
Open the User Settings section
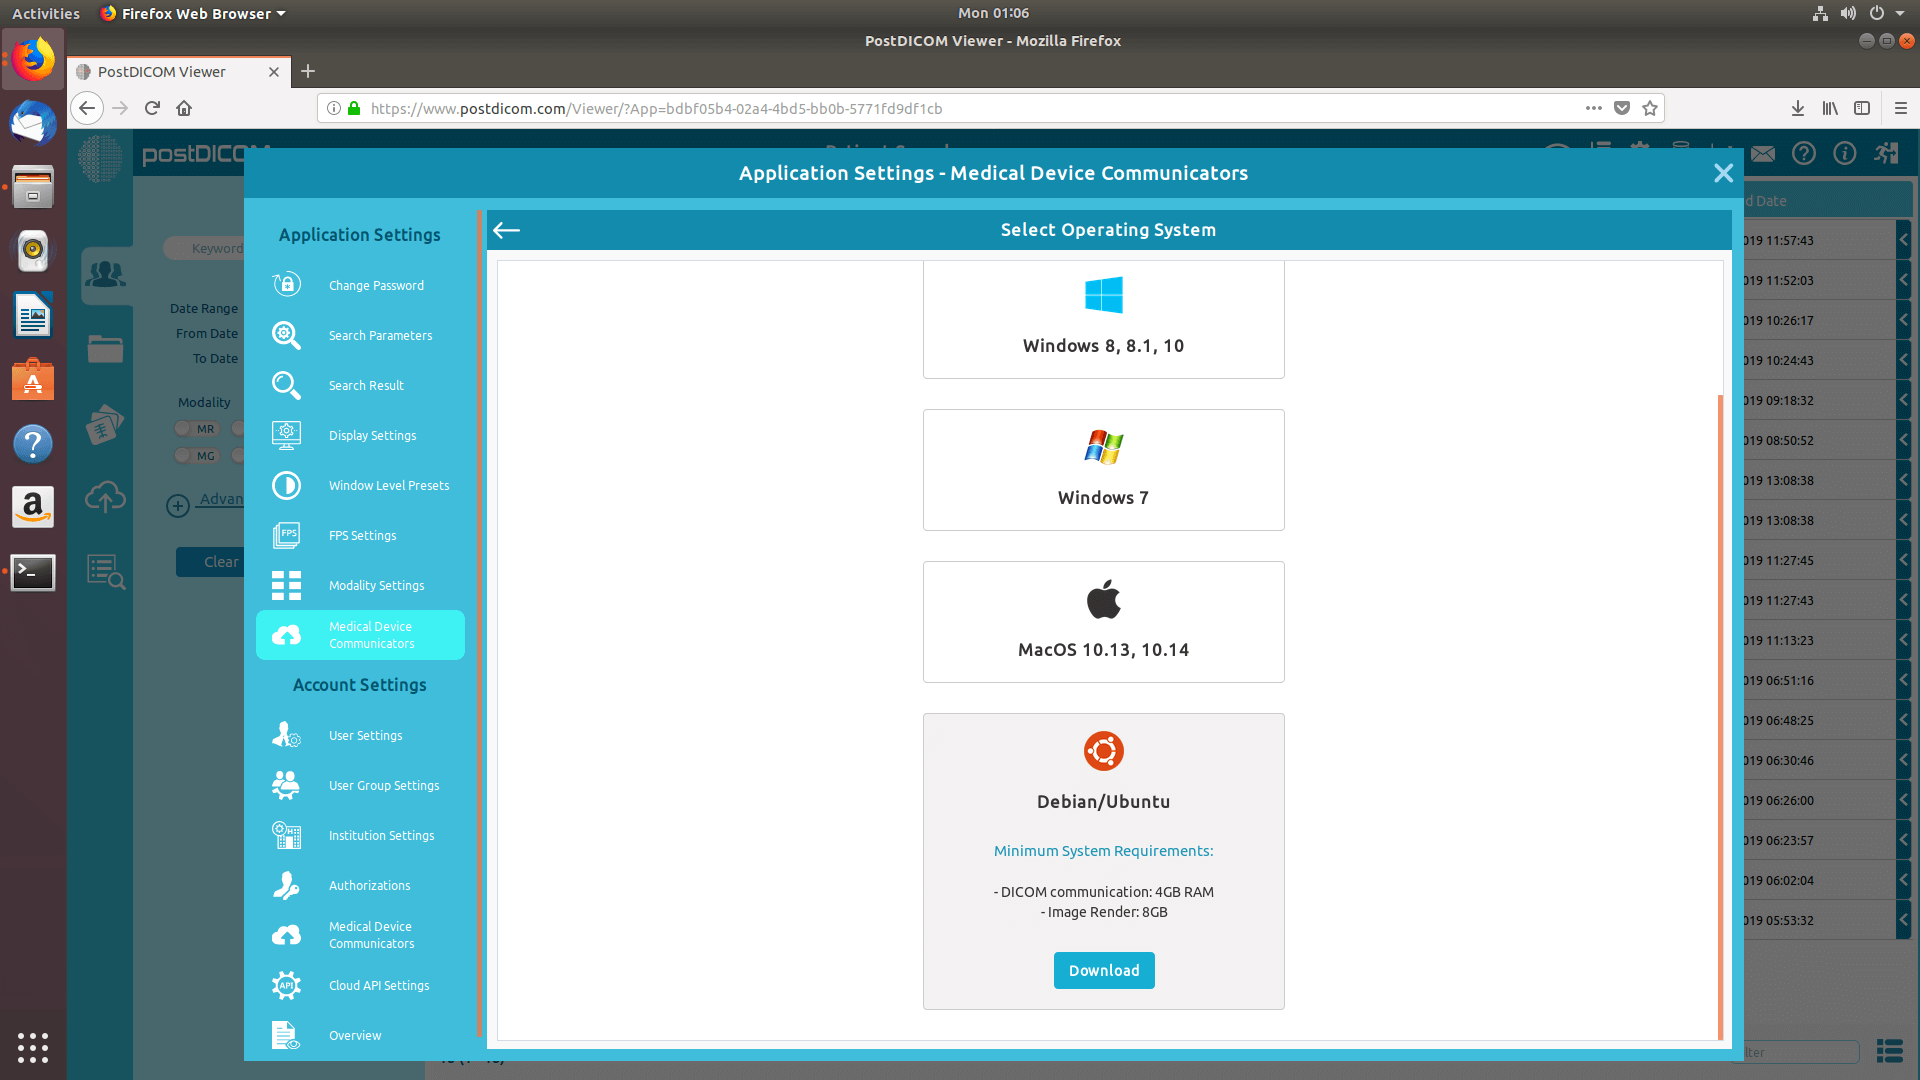click(364, 735)
